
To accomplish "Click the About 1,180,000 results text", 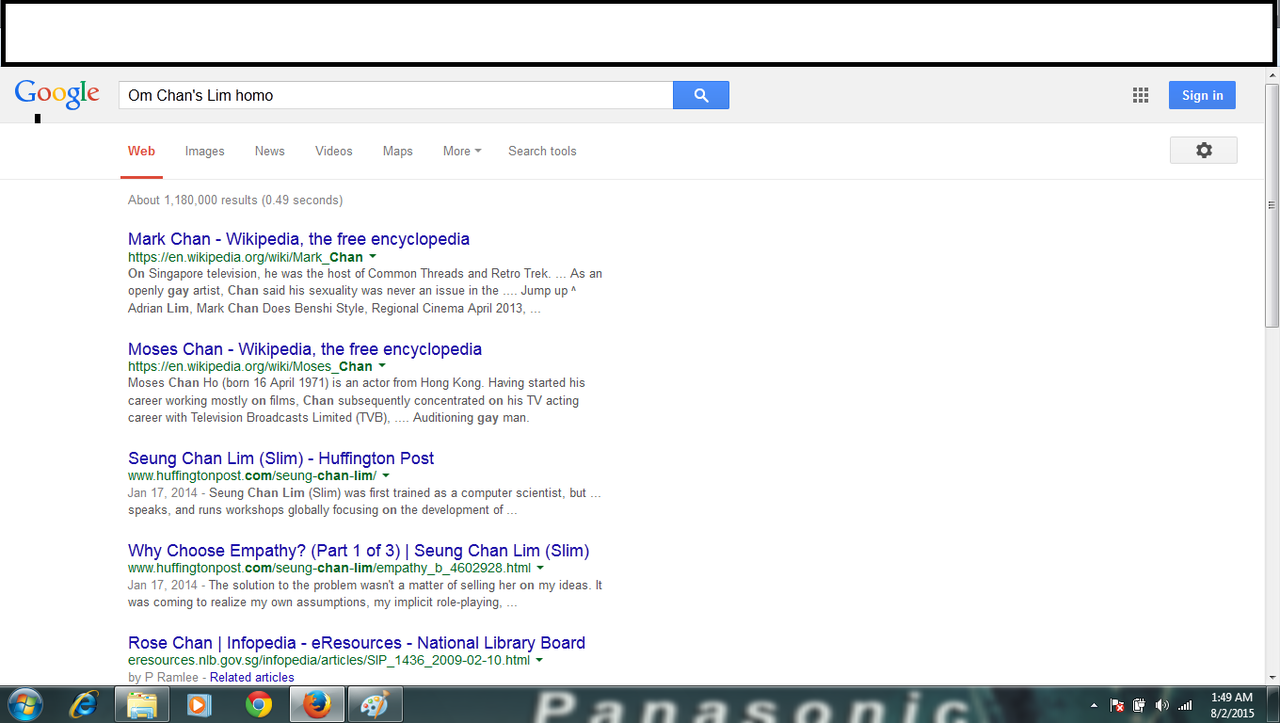I will (x=235, y=200).
